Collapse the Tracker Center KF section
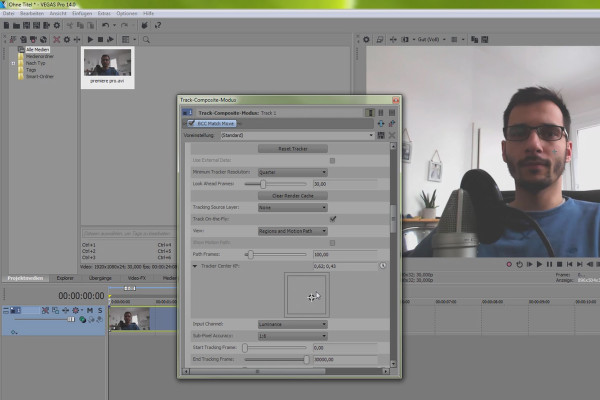This screenshot has height=400, width=600. click(x=195, y=266)
